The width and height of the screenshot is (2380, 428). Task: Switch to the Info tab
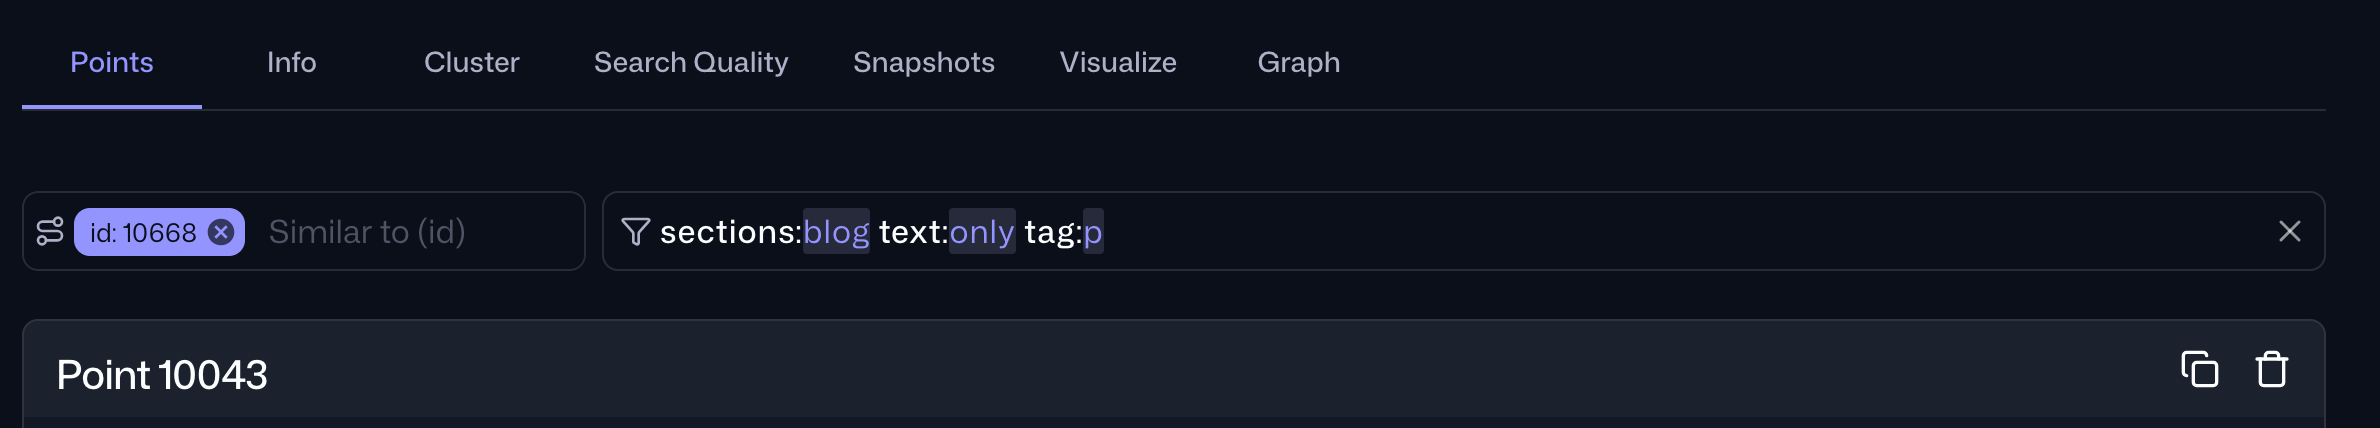click(291, 62)
